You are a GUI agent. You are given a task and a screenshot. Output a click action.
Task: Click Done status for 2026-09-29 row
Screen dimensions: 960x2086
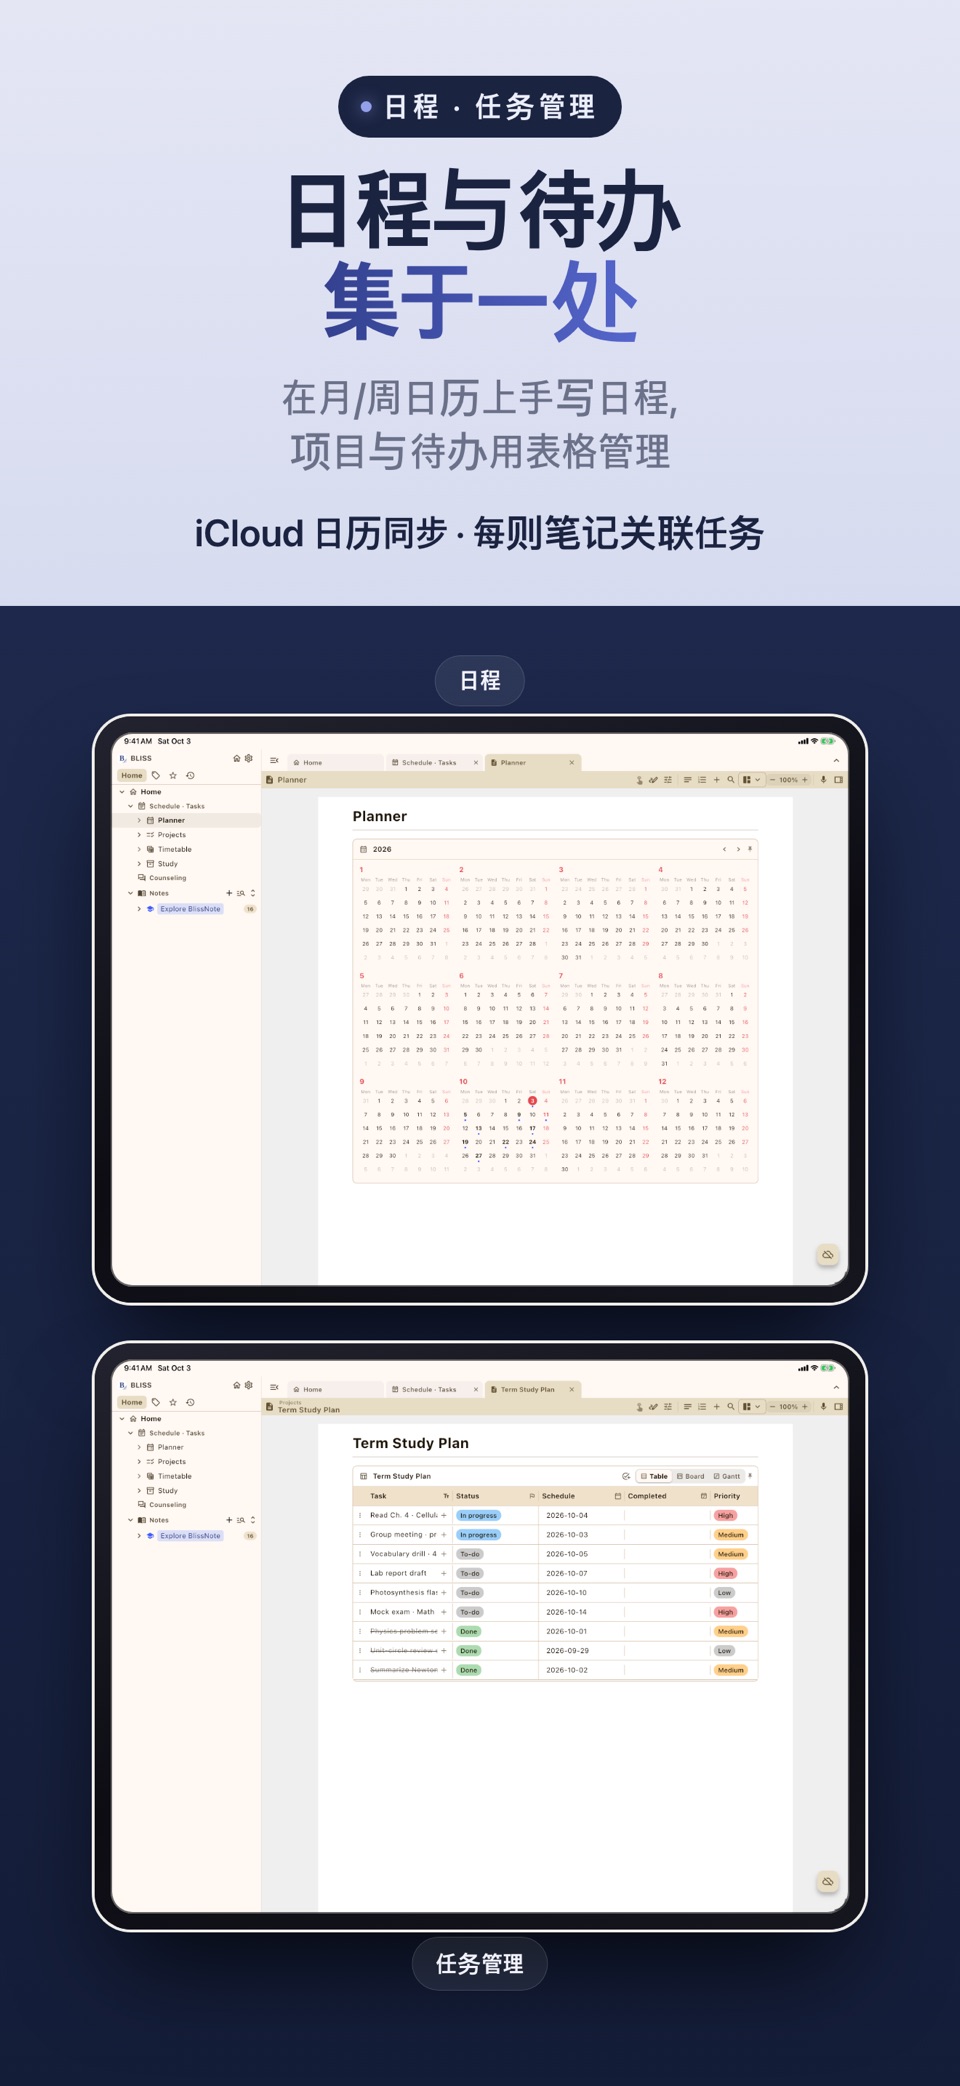point(468,1651)
